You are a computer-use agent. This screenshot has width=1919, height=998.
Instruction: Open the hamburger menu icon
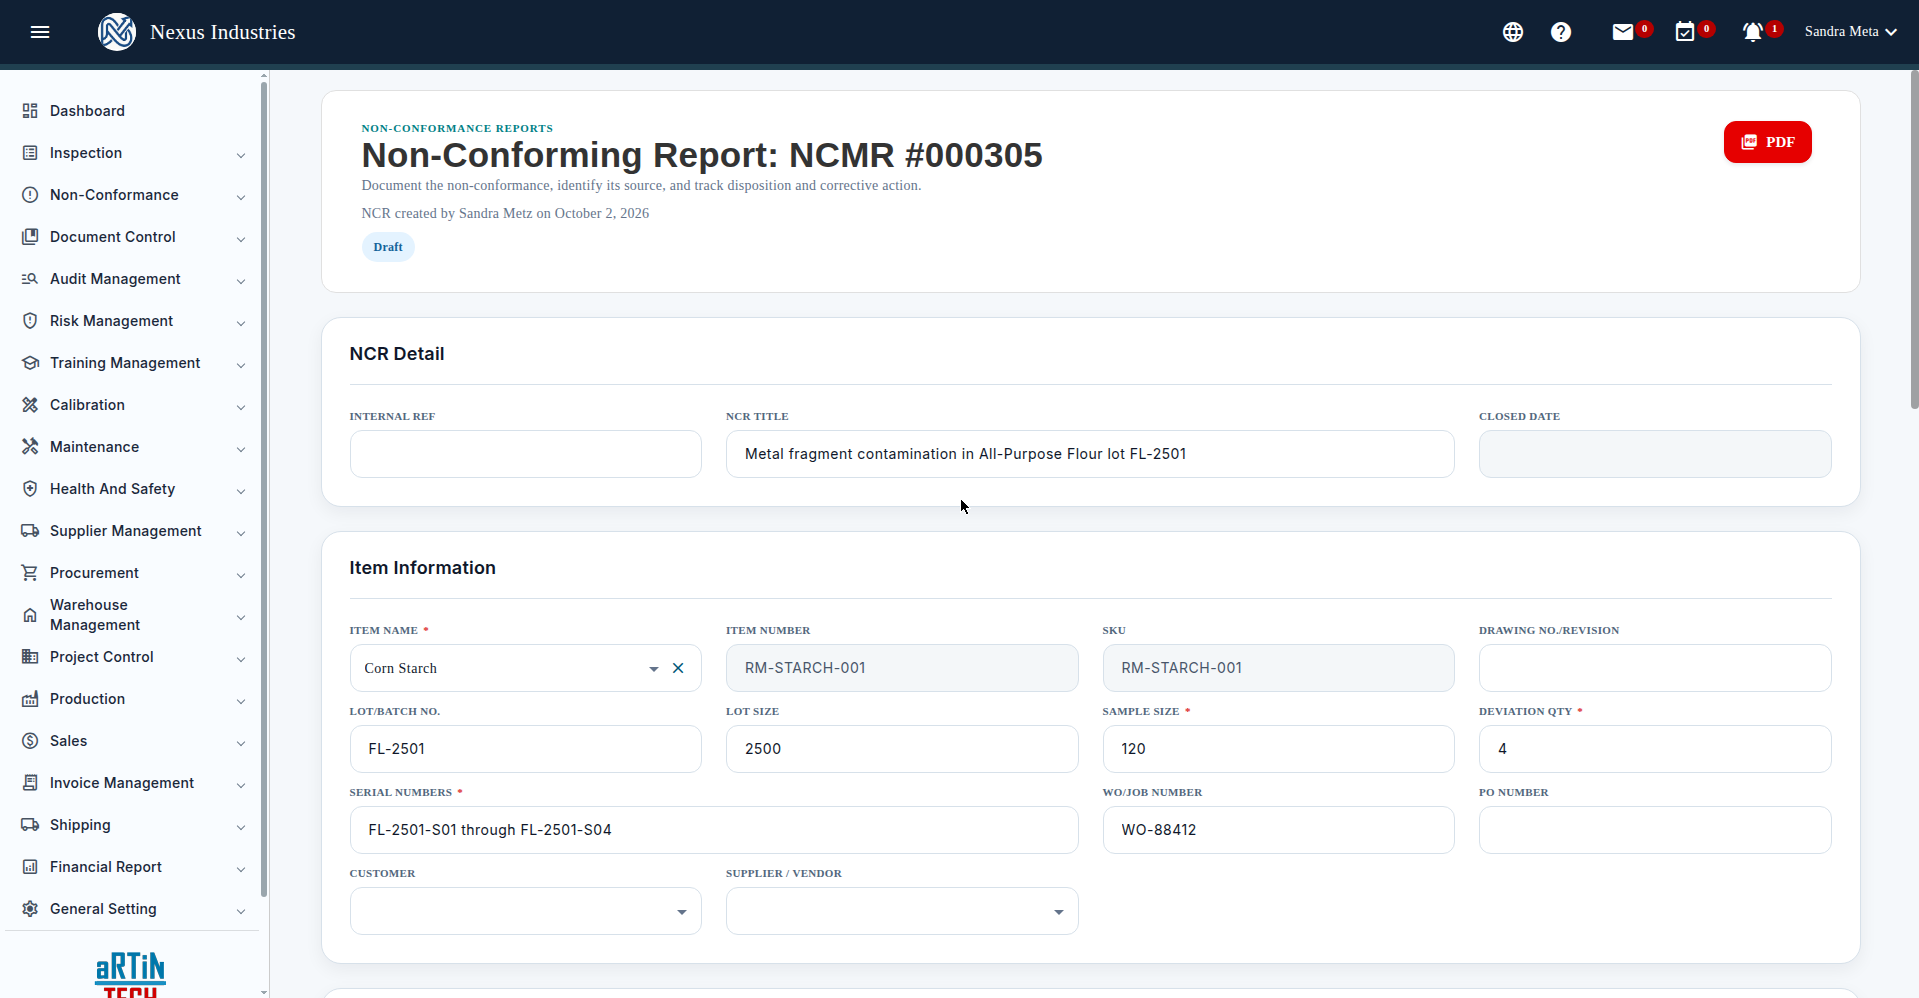point(40,32)
